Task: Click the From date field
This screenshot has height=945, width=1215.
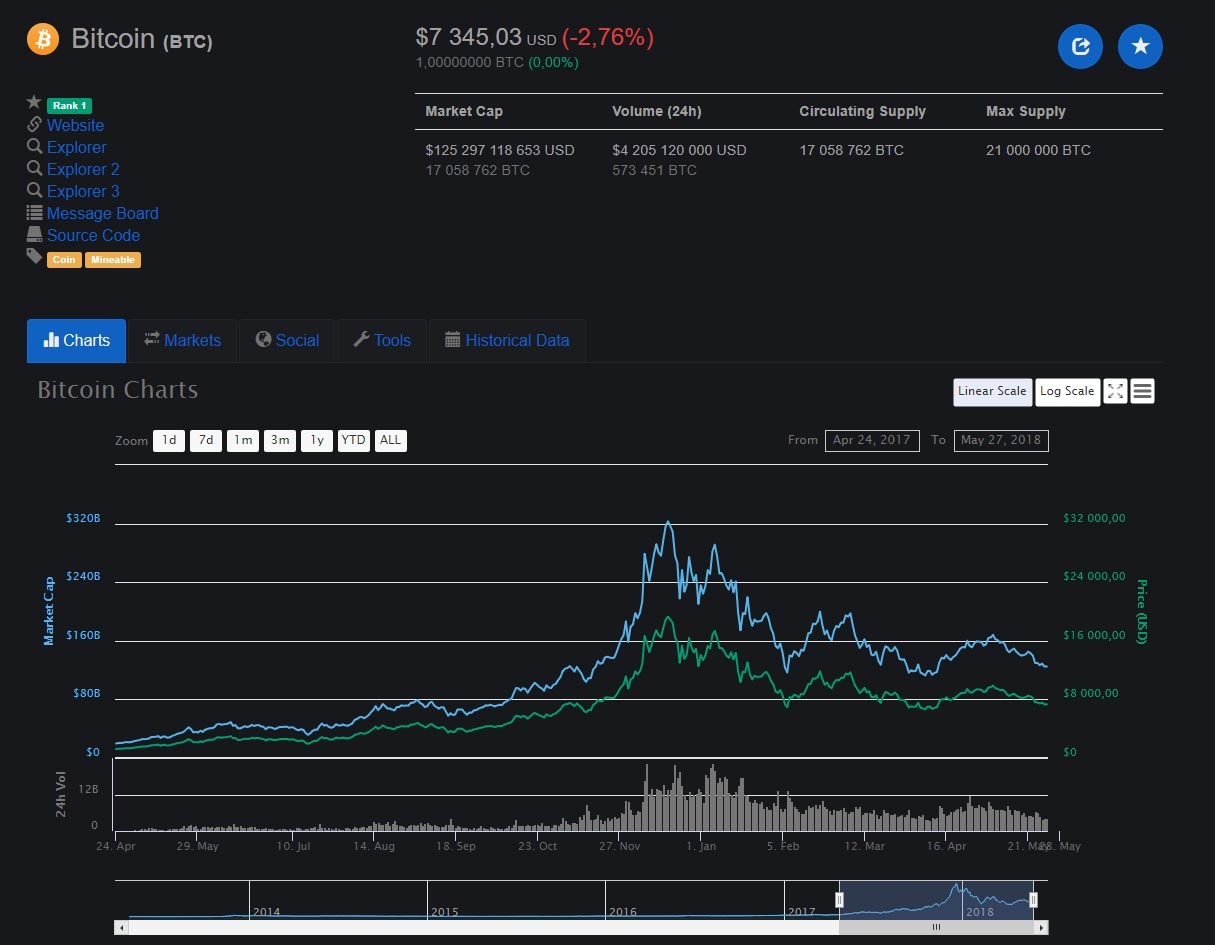Action: (x=872, y=440)
